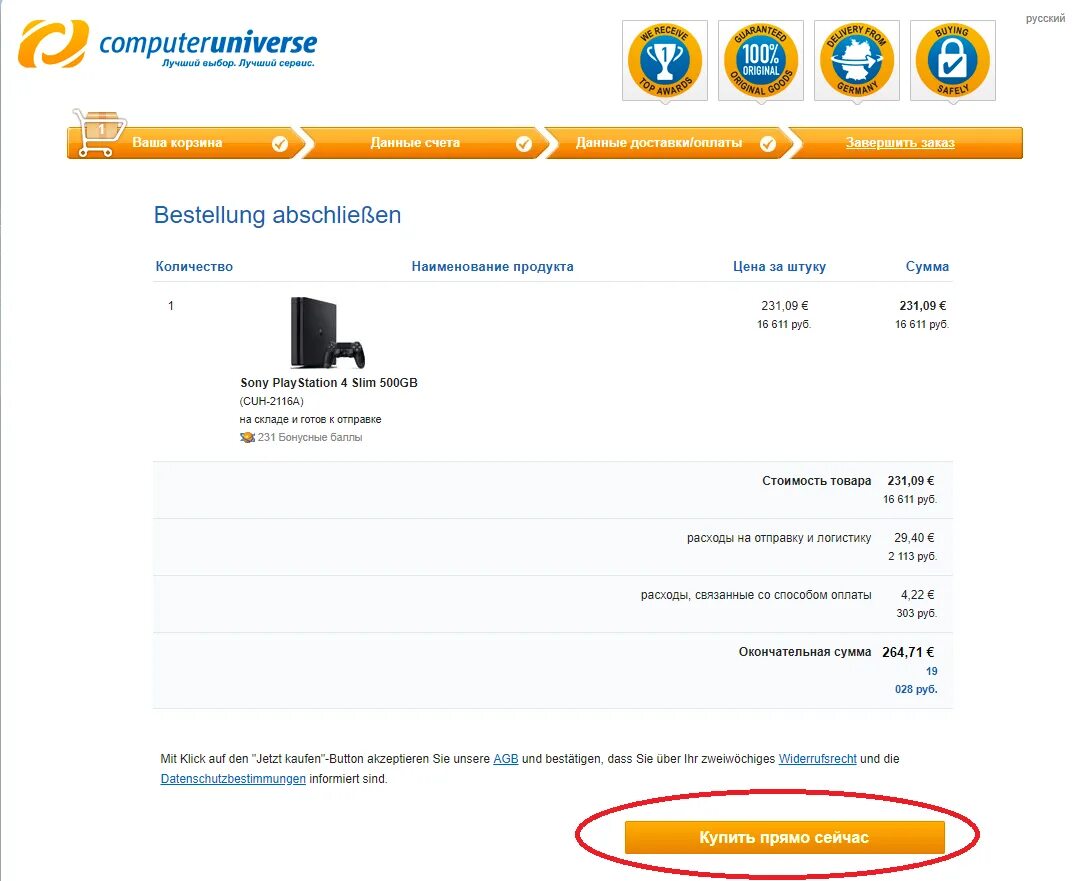
Task: Click the shopping cart icon
Action: point(99,132)
